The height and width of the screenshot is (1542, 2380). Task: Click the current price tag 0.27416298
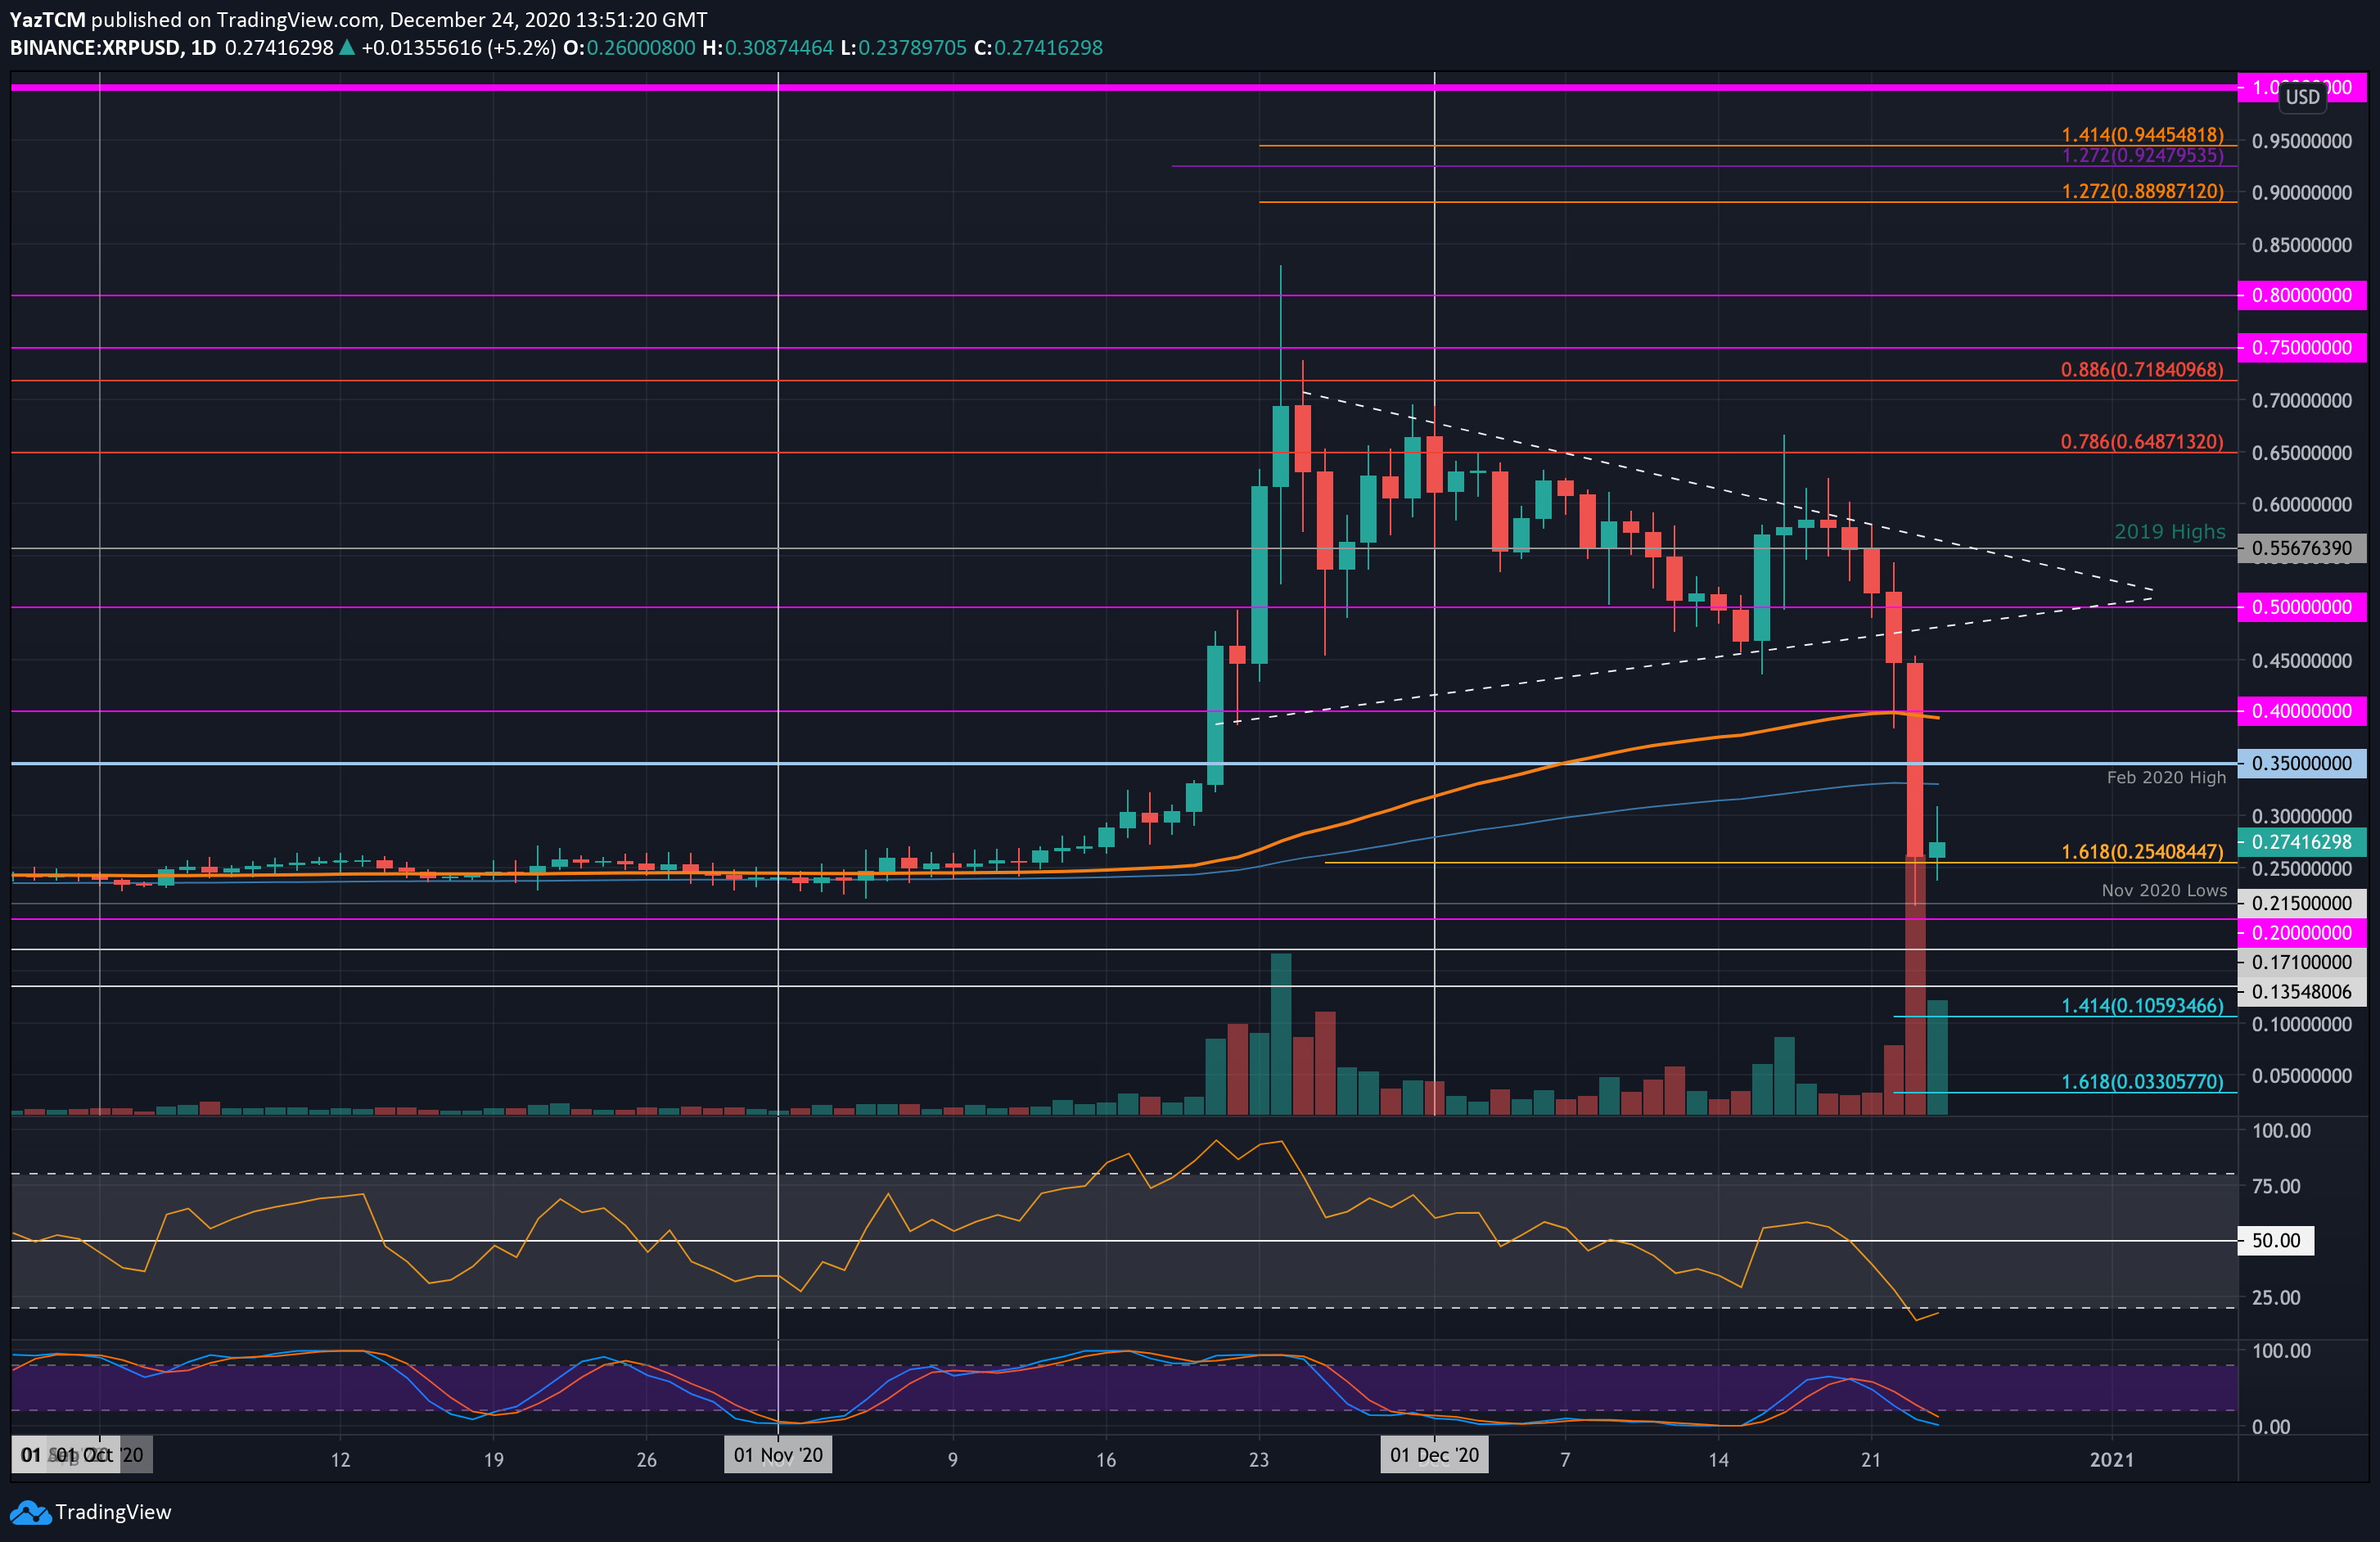click(x=2302, y=842)
